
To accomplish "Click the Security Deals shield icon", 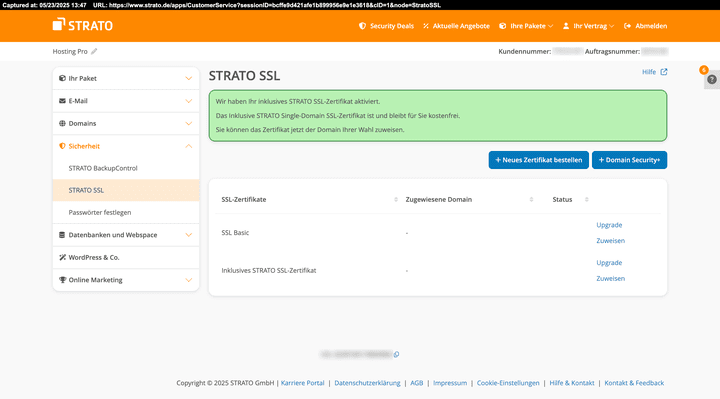I will click(x=362, y=26).
